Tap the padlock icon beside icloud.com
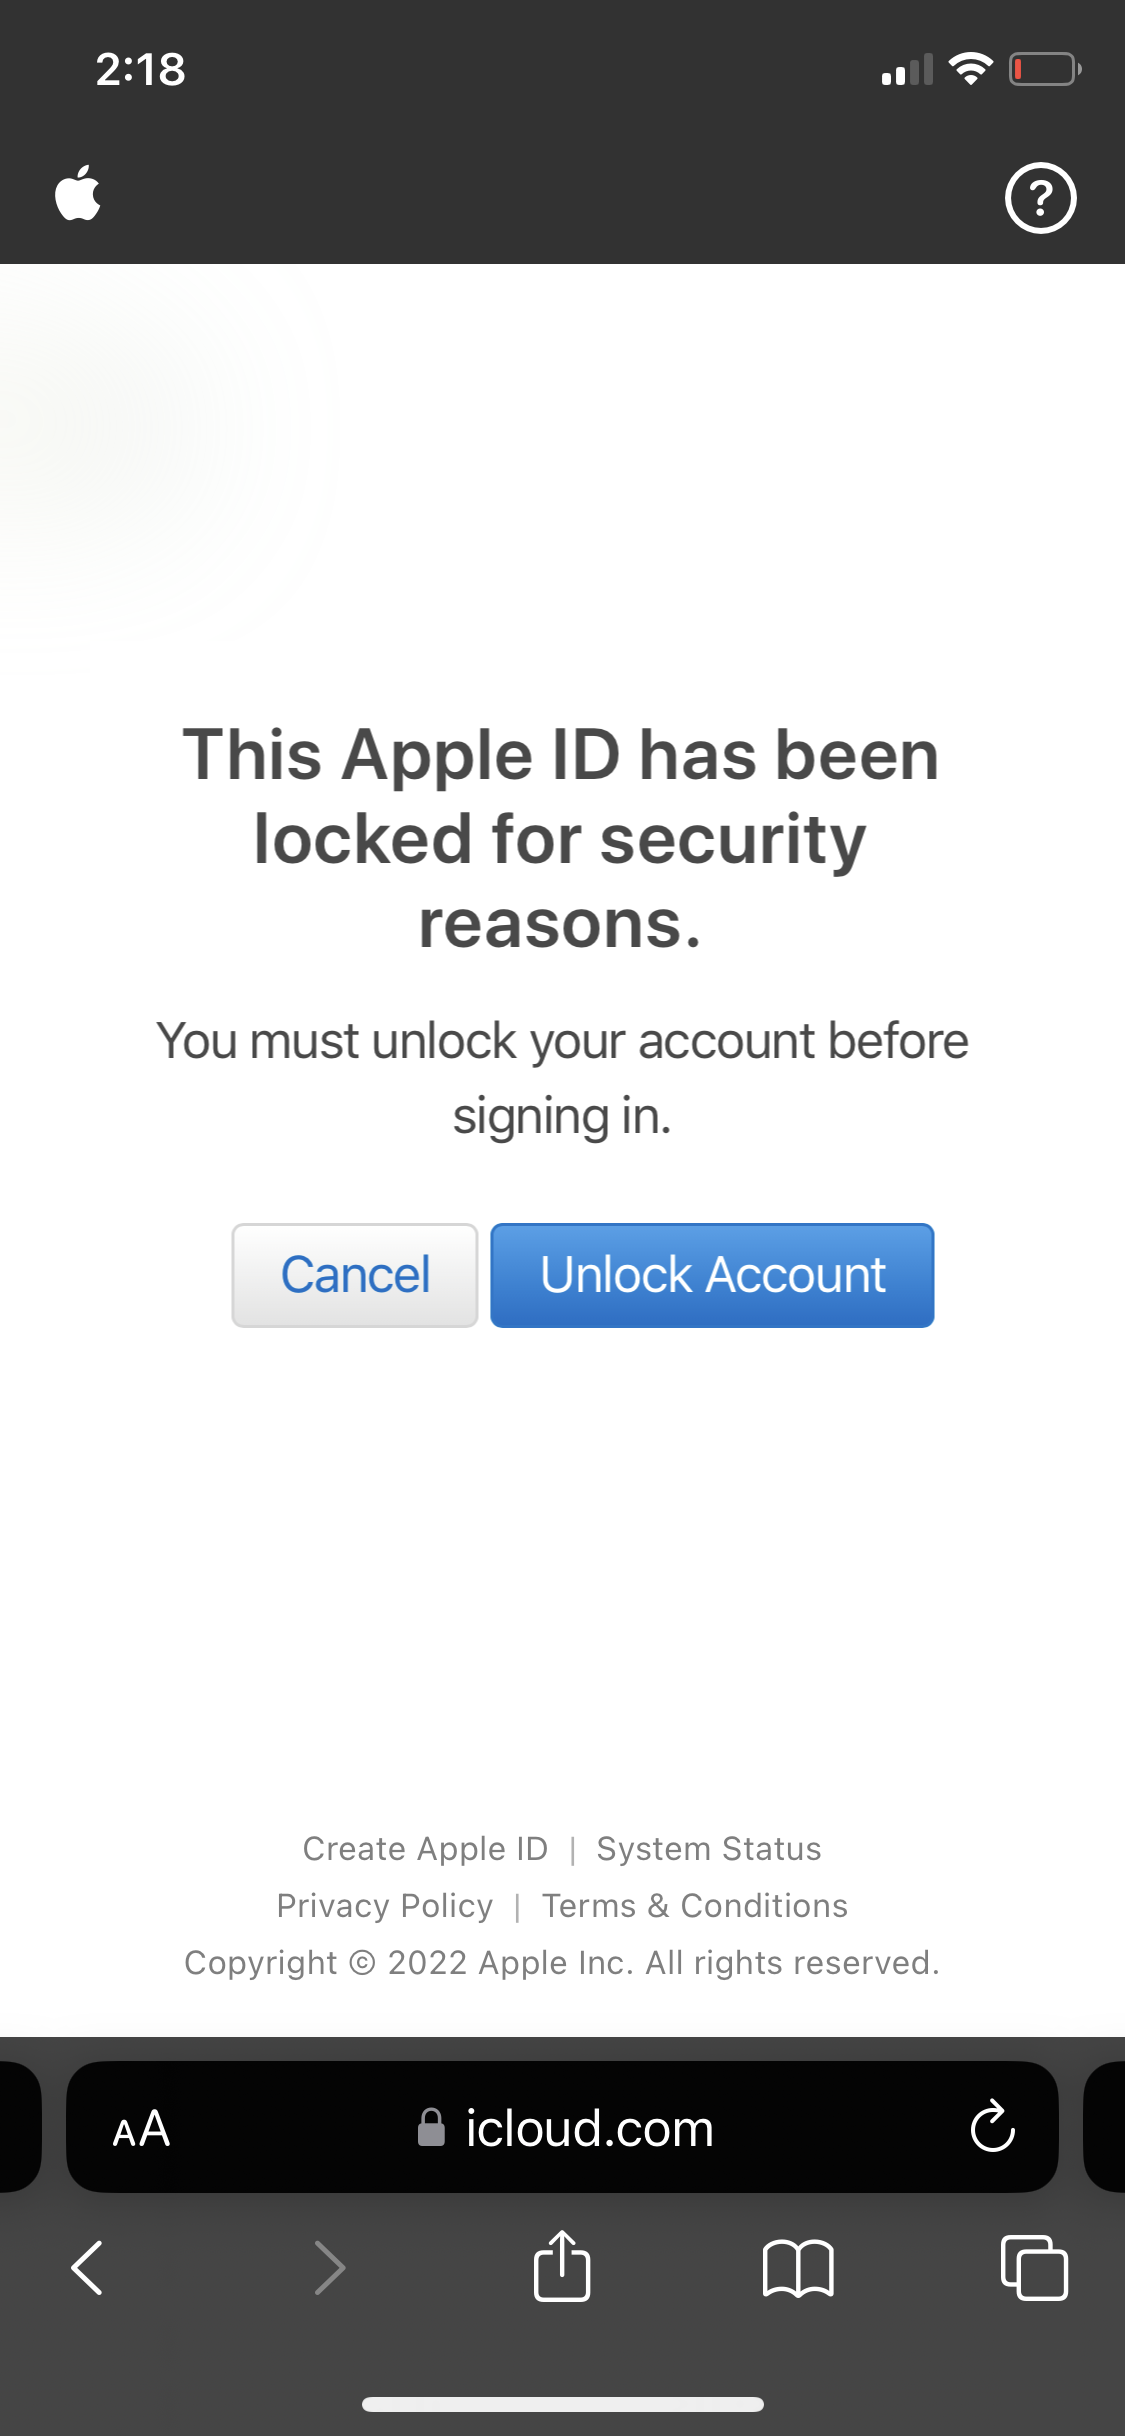1125x2436 pixels. 432,2128
